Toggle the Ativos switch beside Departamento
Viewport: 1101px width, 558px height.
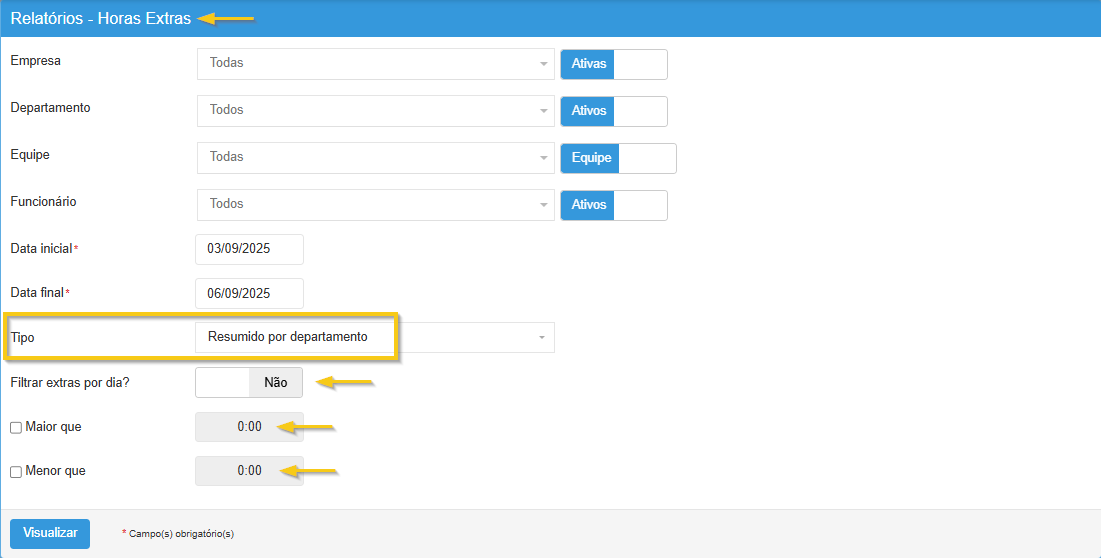pyautogui.click(x=613, y=111)
